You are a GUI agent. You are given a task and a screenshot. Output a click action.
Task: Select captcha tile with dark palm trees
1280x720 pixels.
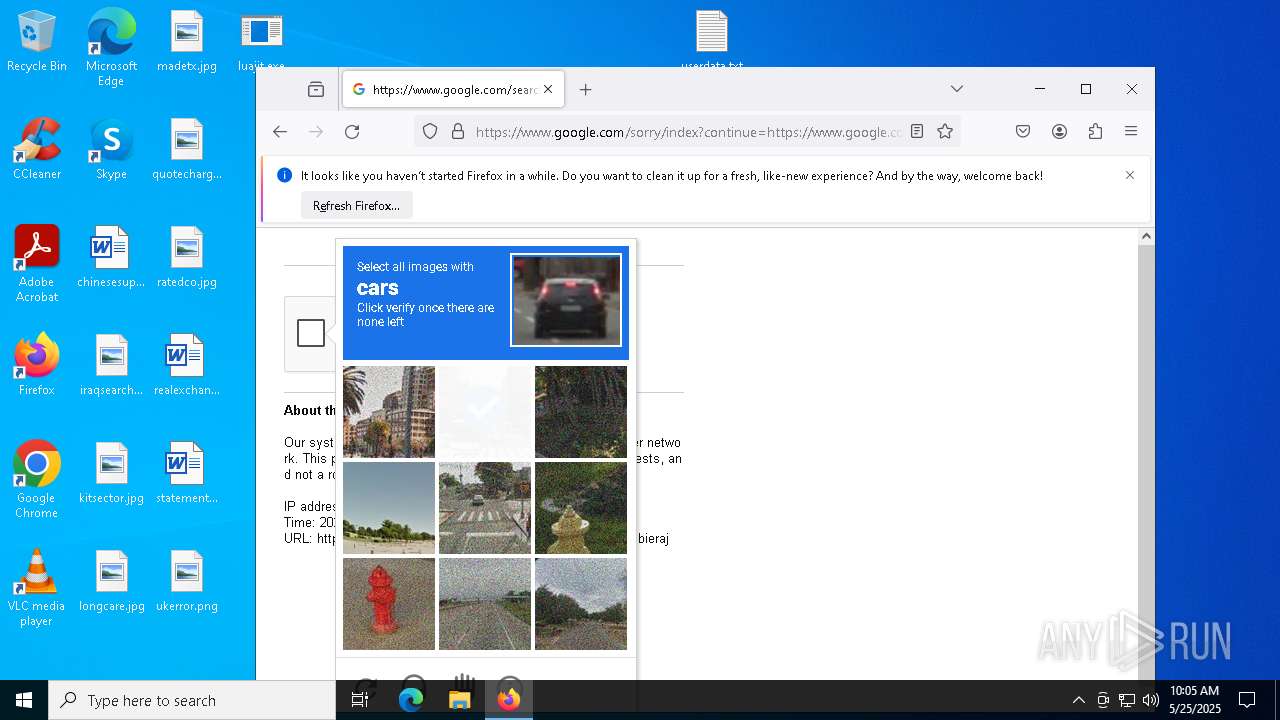[x=581, y=412]
